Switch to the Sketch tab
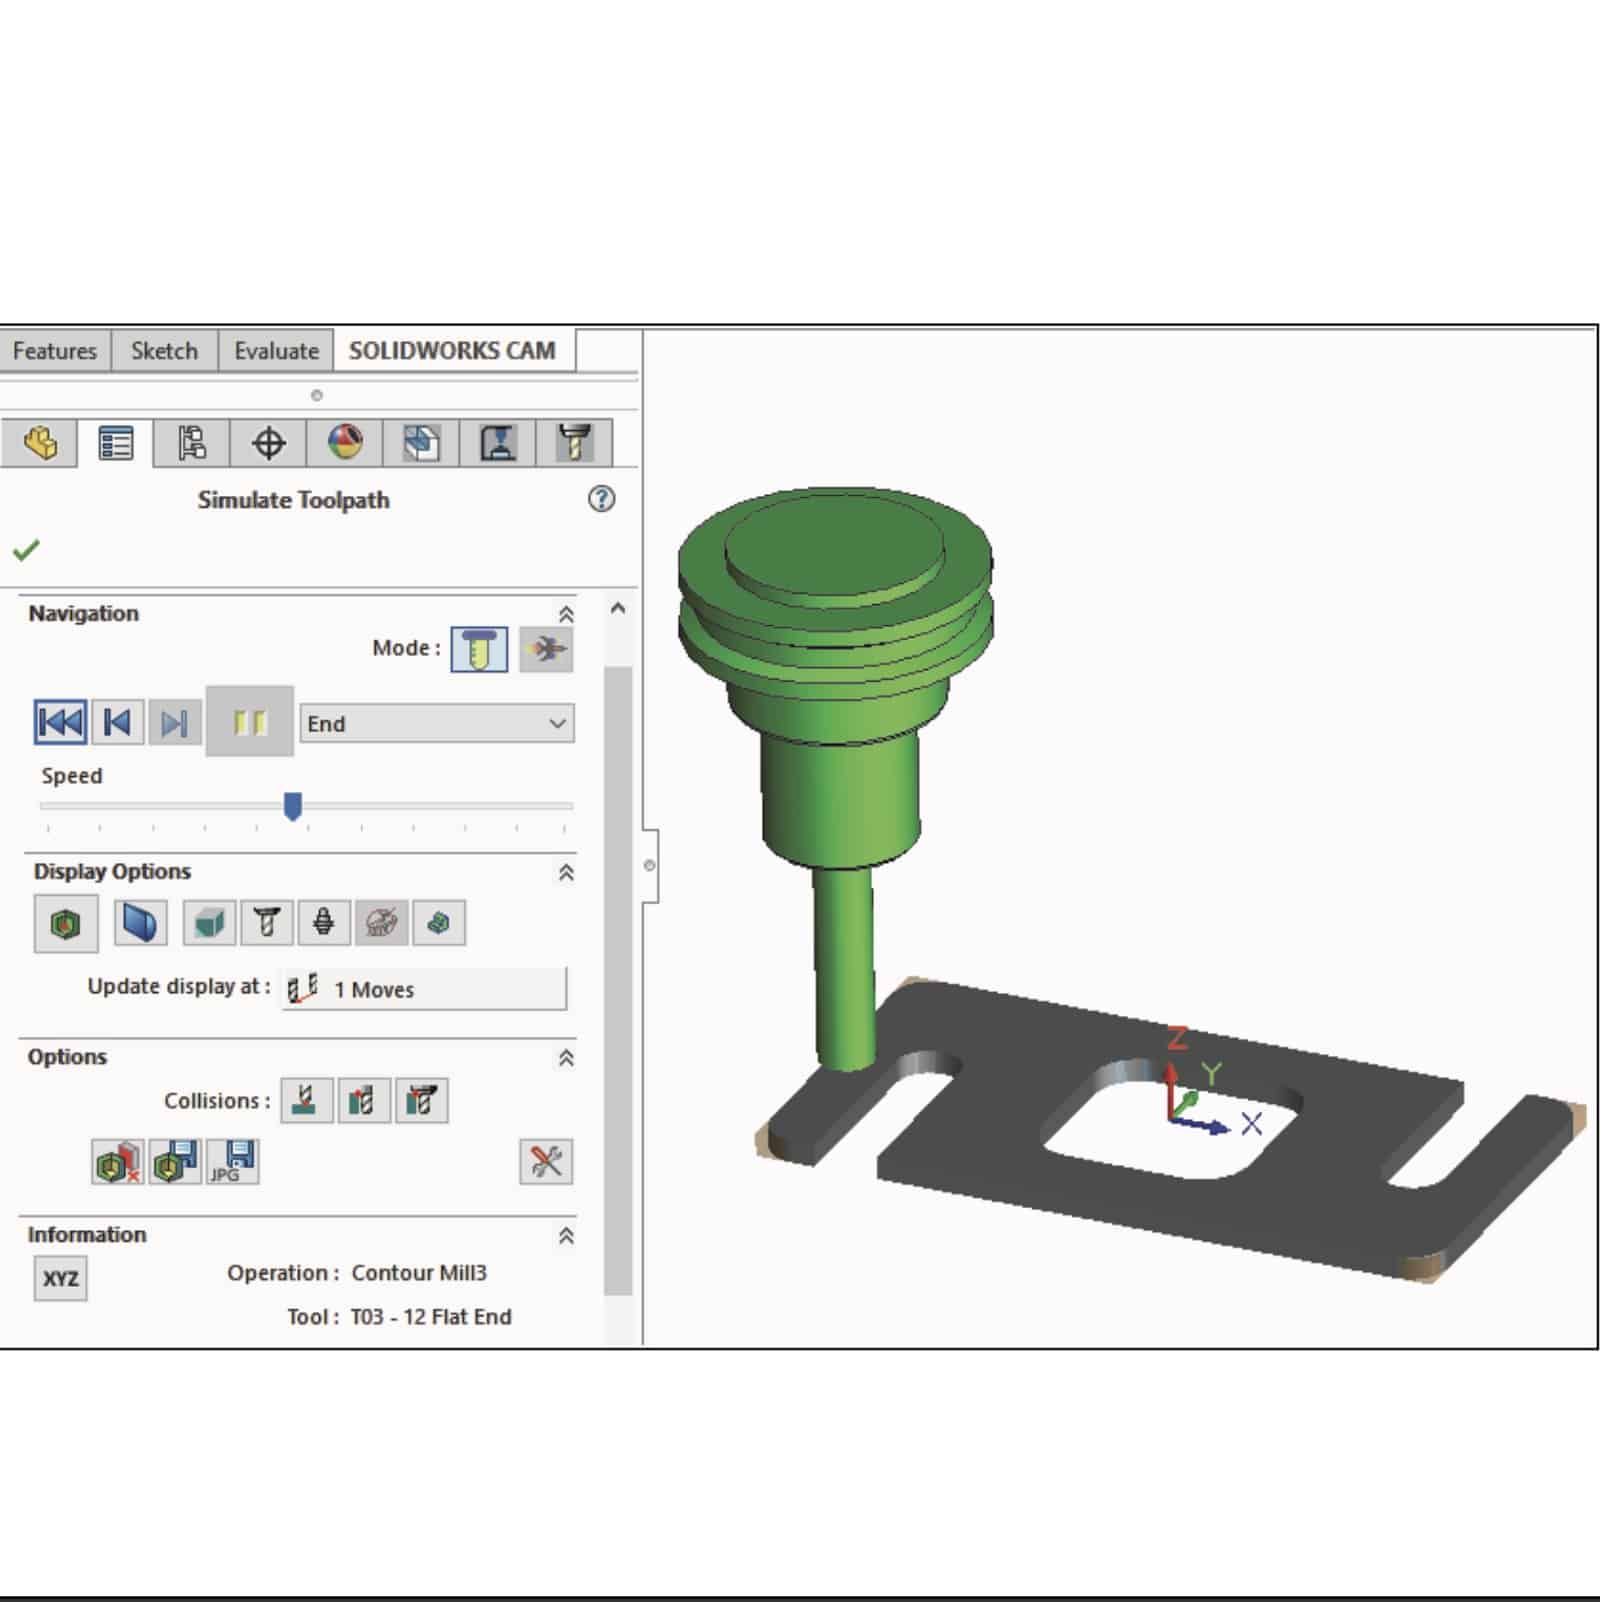Screen dimensions: 1600x1602 [x=164, y=351]
